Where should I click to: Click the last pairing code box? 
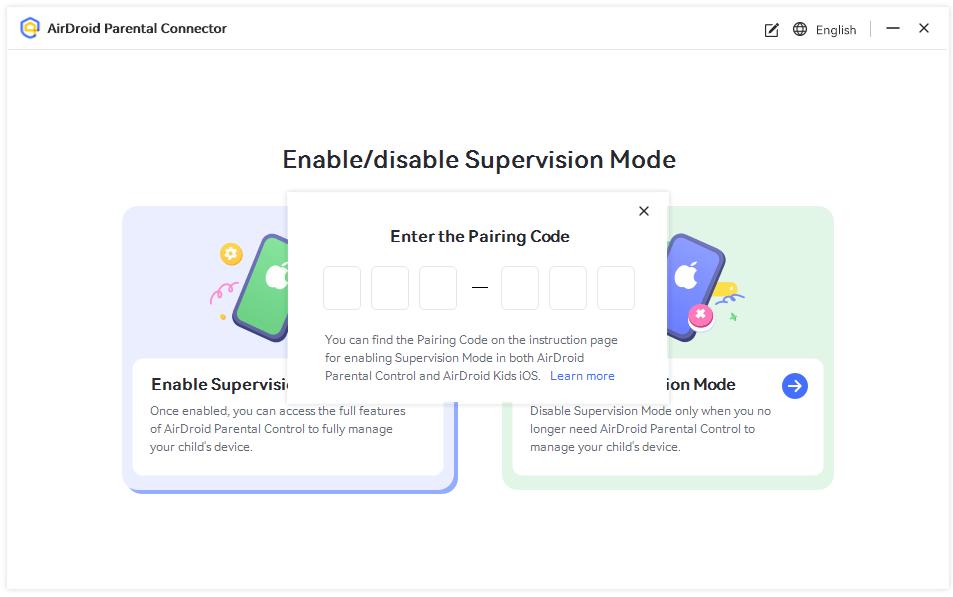616,288
